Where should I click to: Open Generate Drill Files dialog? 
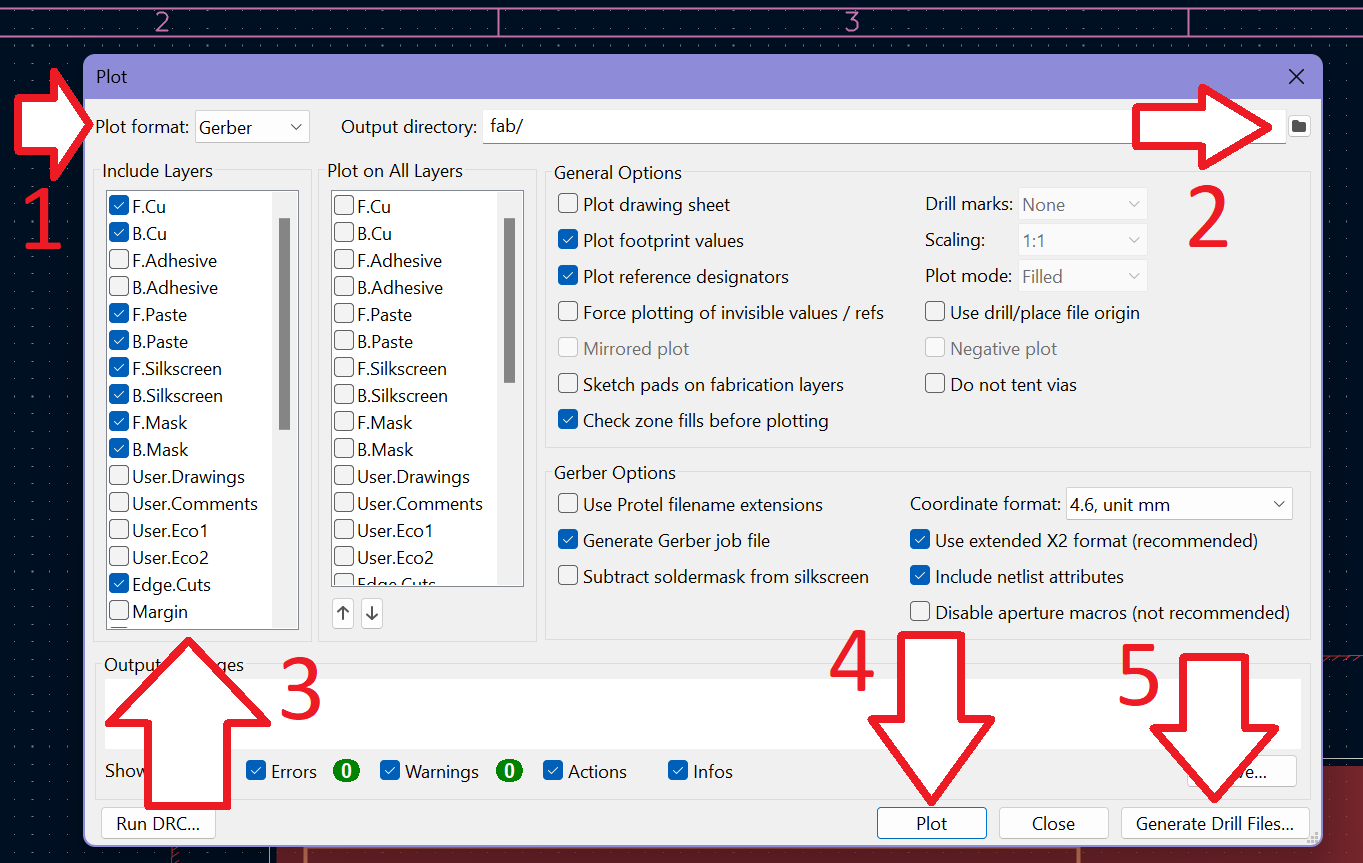click(x=1215, y=823)
